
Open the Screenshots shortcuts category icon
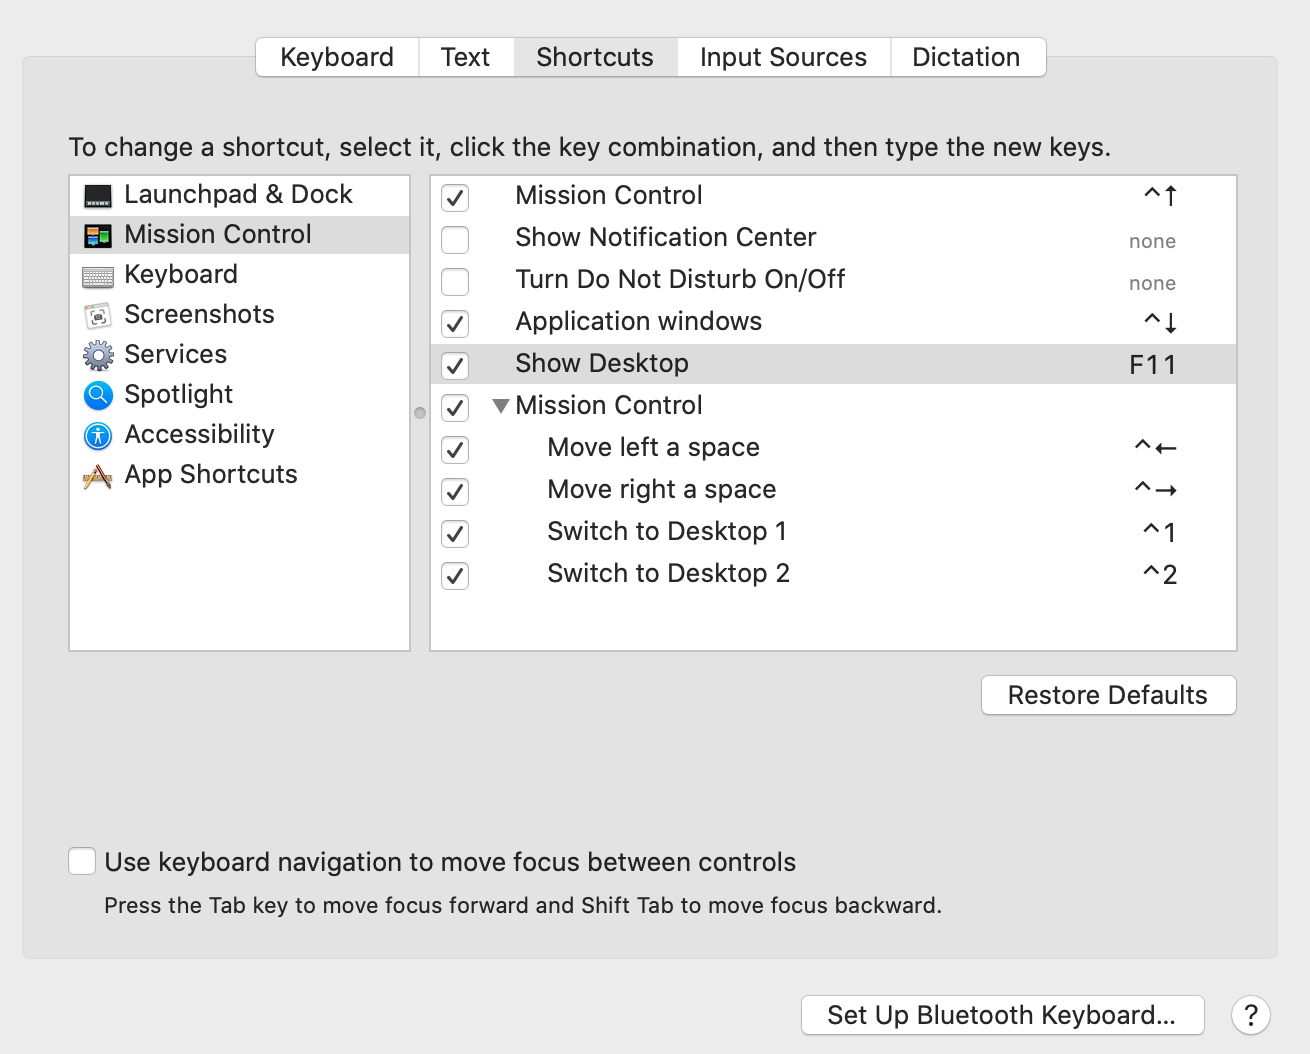point(98,316)
